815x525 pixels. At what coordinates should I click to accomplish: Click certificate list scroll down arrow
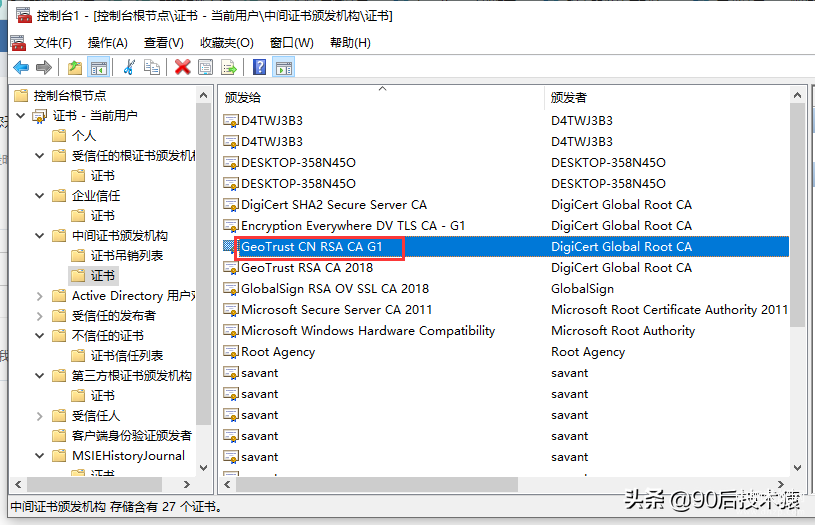(x=797, y=468)
